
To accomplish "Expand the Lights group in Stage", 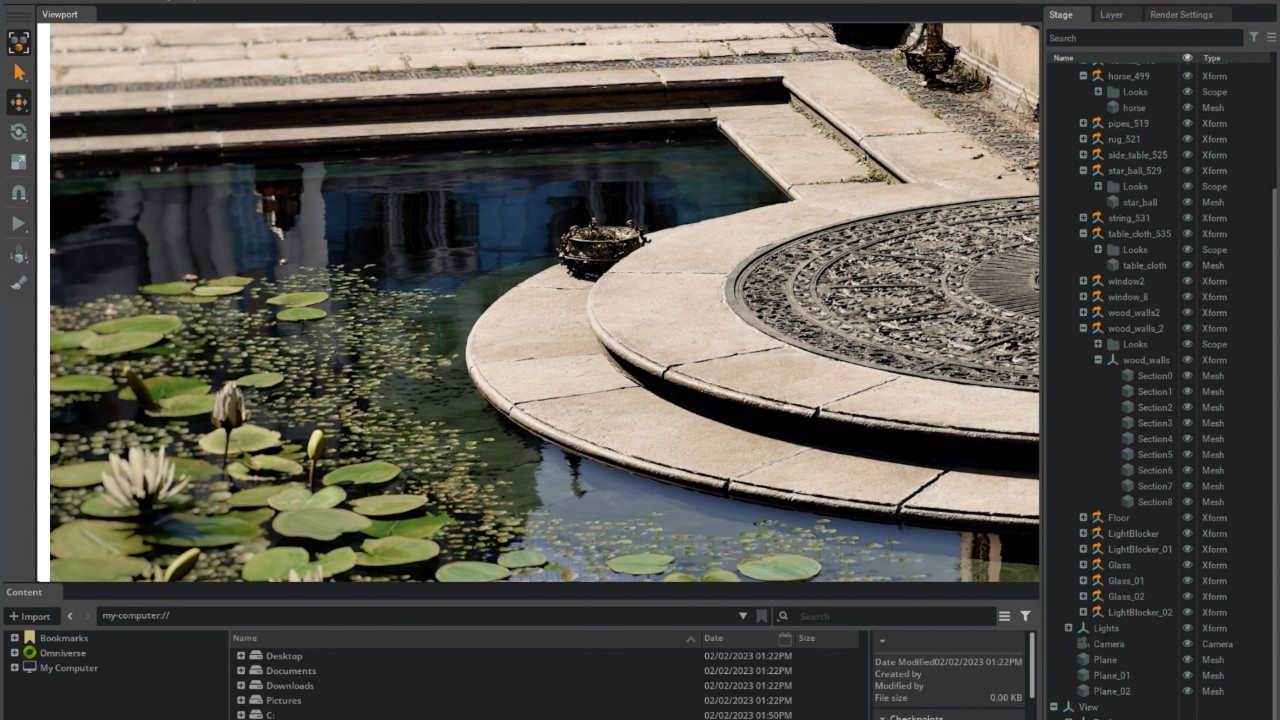I will (x=1068, y=628).
